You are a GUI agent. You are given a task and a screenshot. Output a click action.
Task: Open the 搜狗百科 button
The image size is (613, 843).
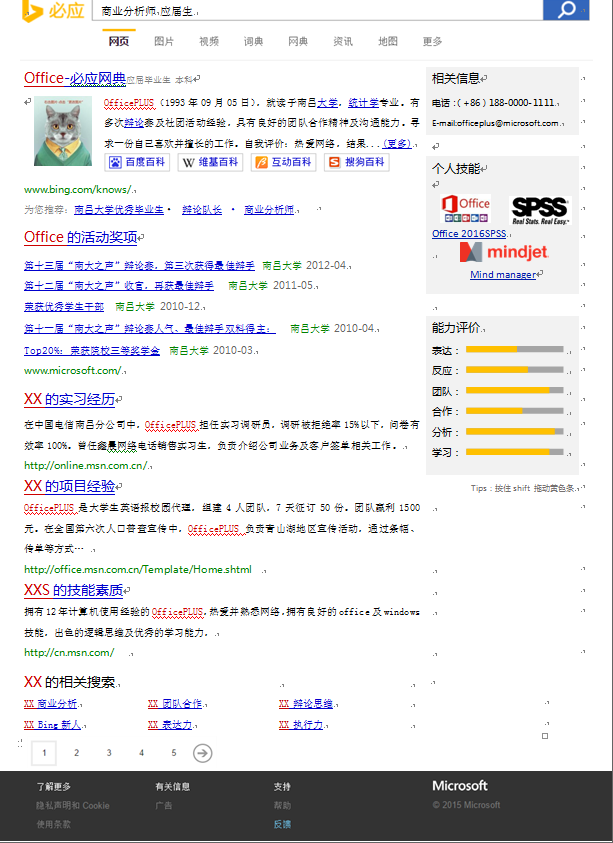357,162
